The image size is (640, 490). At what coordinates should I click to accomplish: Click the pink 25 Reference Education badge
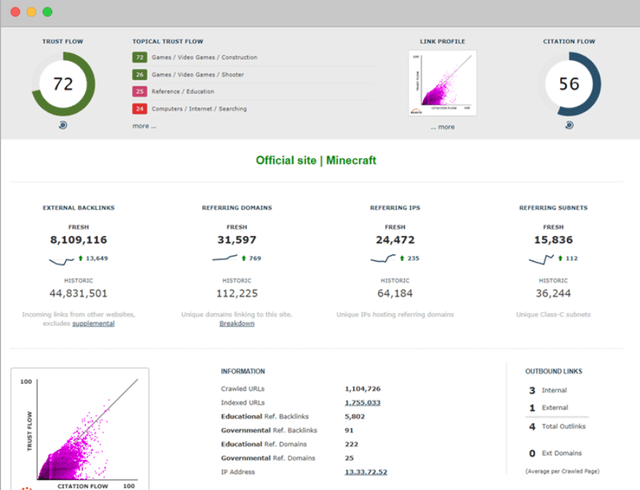140,91
